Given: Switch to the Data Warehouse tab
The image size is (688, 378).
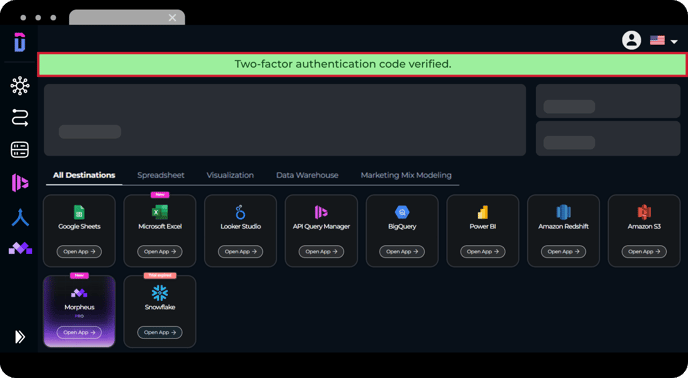Looking at the screenshot, I should (307, 175).
